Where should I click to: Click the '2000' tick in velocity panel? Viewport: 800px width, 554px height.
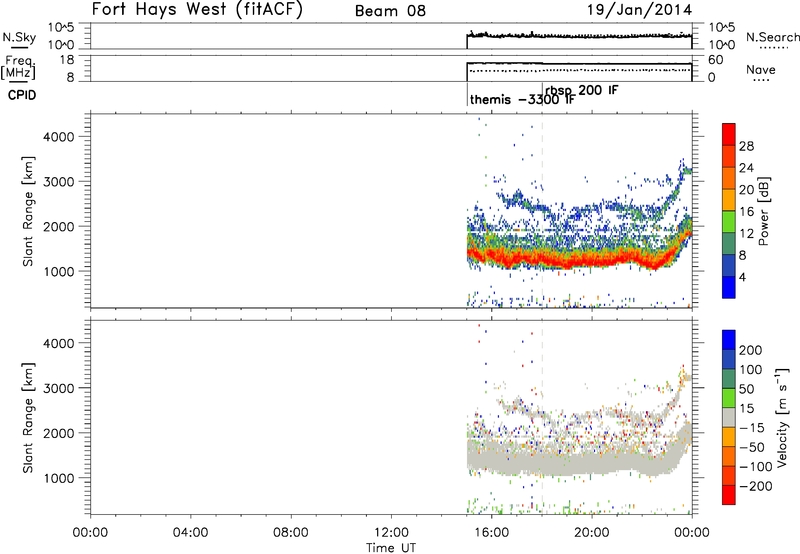pos(59,433)
